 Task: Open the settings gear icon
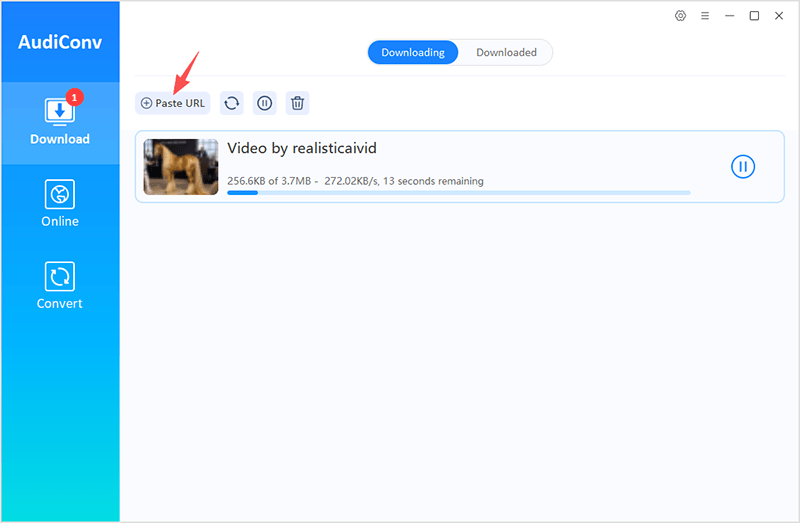coord(680,16)
